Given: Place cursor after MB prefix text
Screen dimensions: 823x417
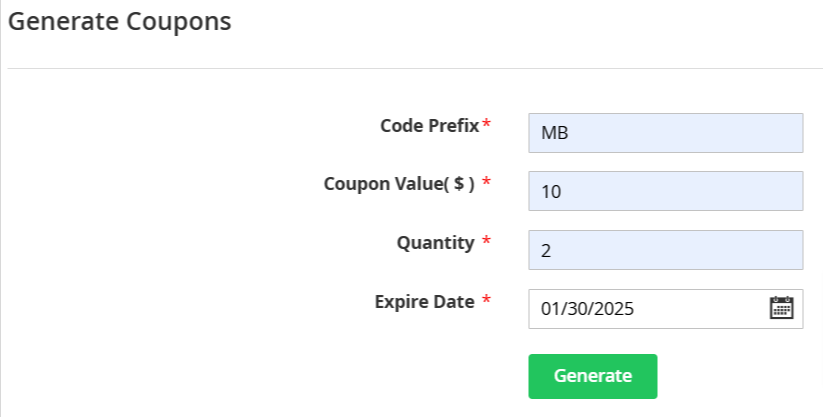Looking at the screenshot, I should pyautogui.click(x=569, y=133).
